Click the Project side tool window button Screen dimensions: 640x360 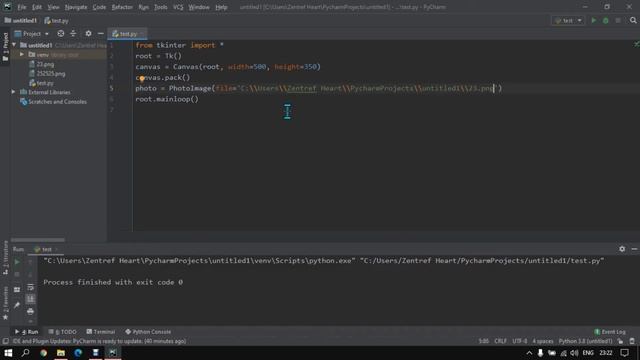click(5, 47)
